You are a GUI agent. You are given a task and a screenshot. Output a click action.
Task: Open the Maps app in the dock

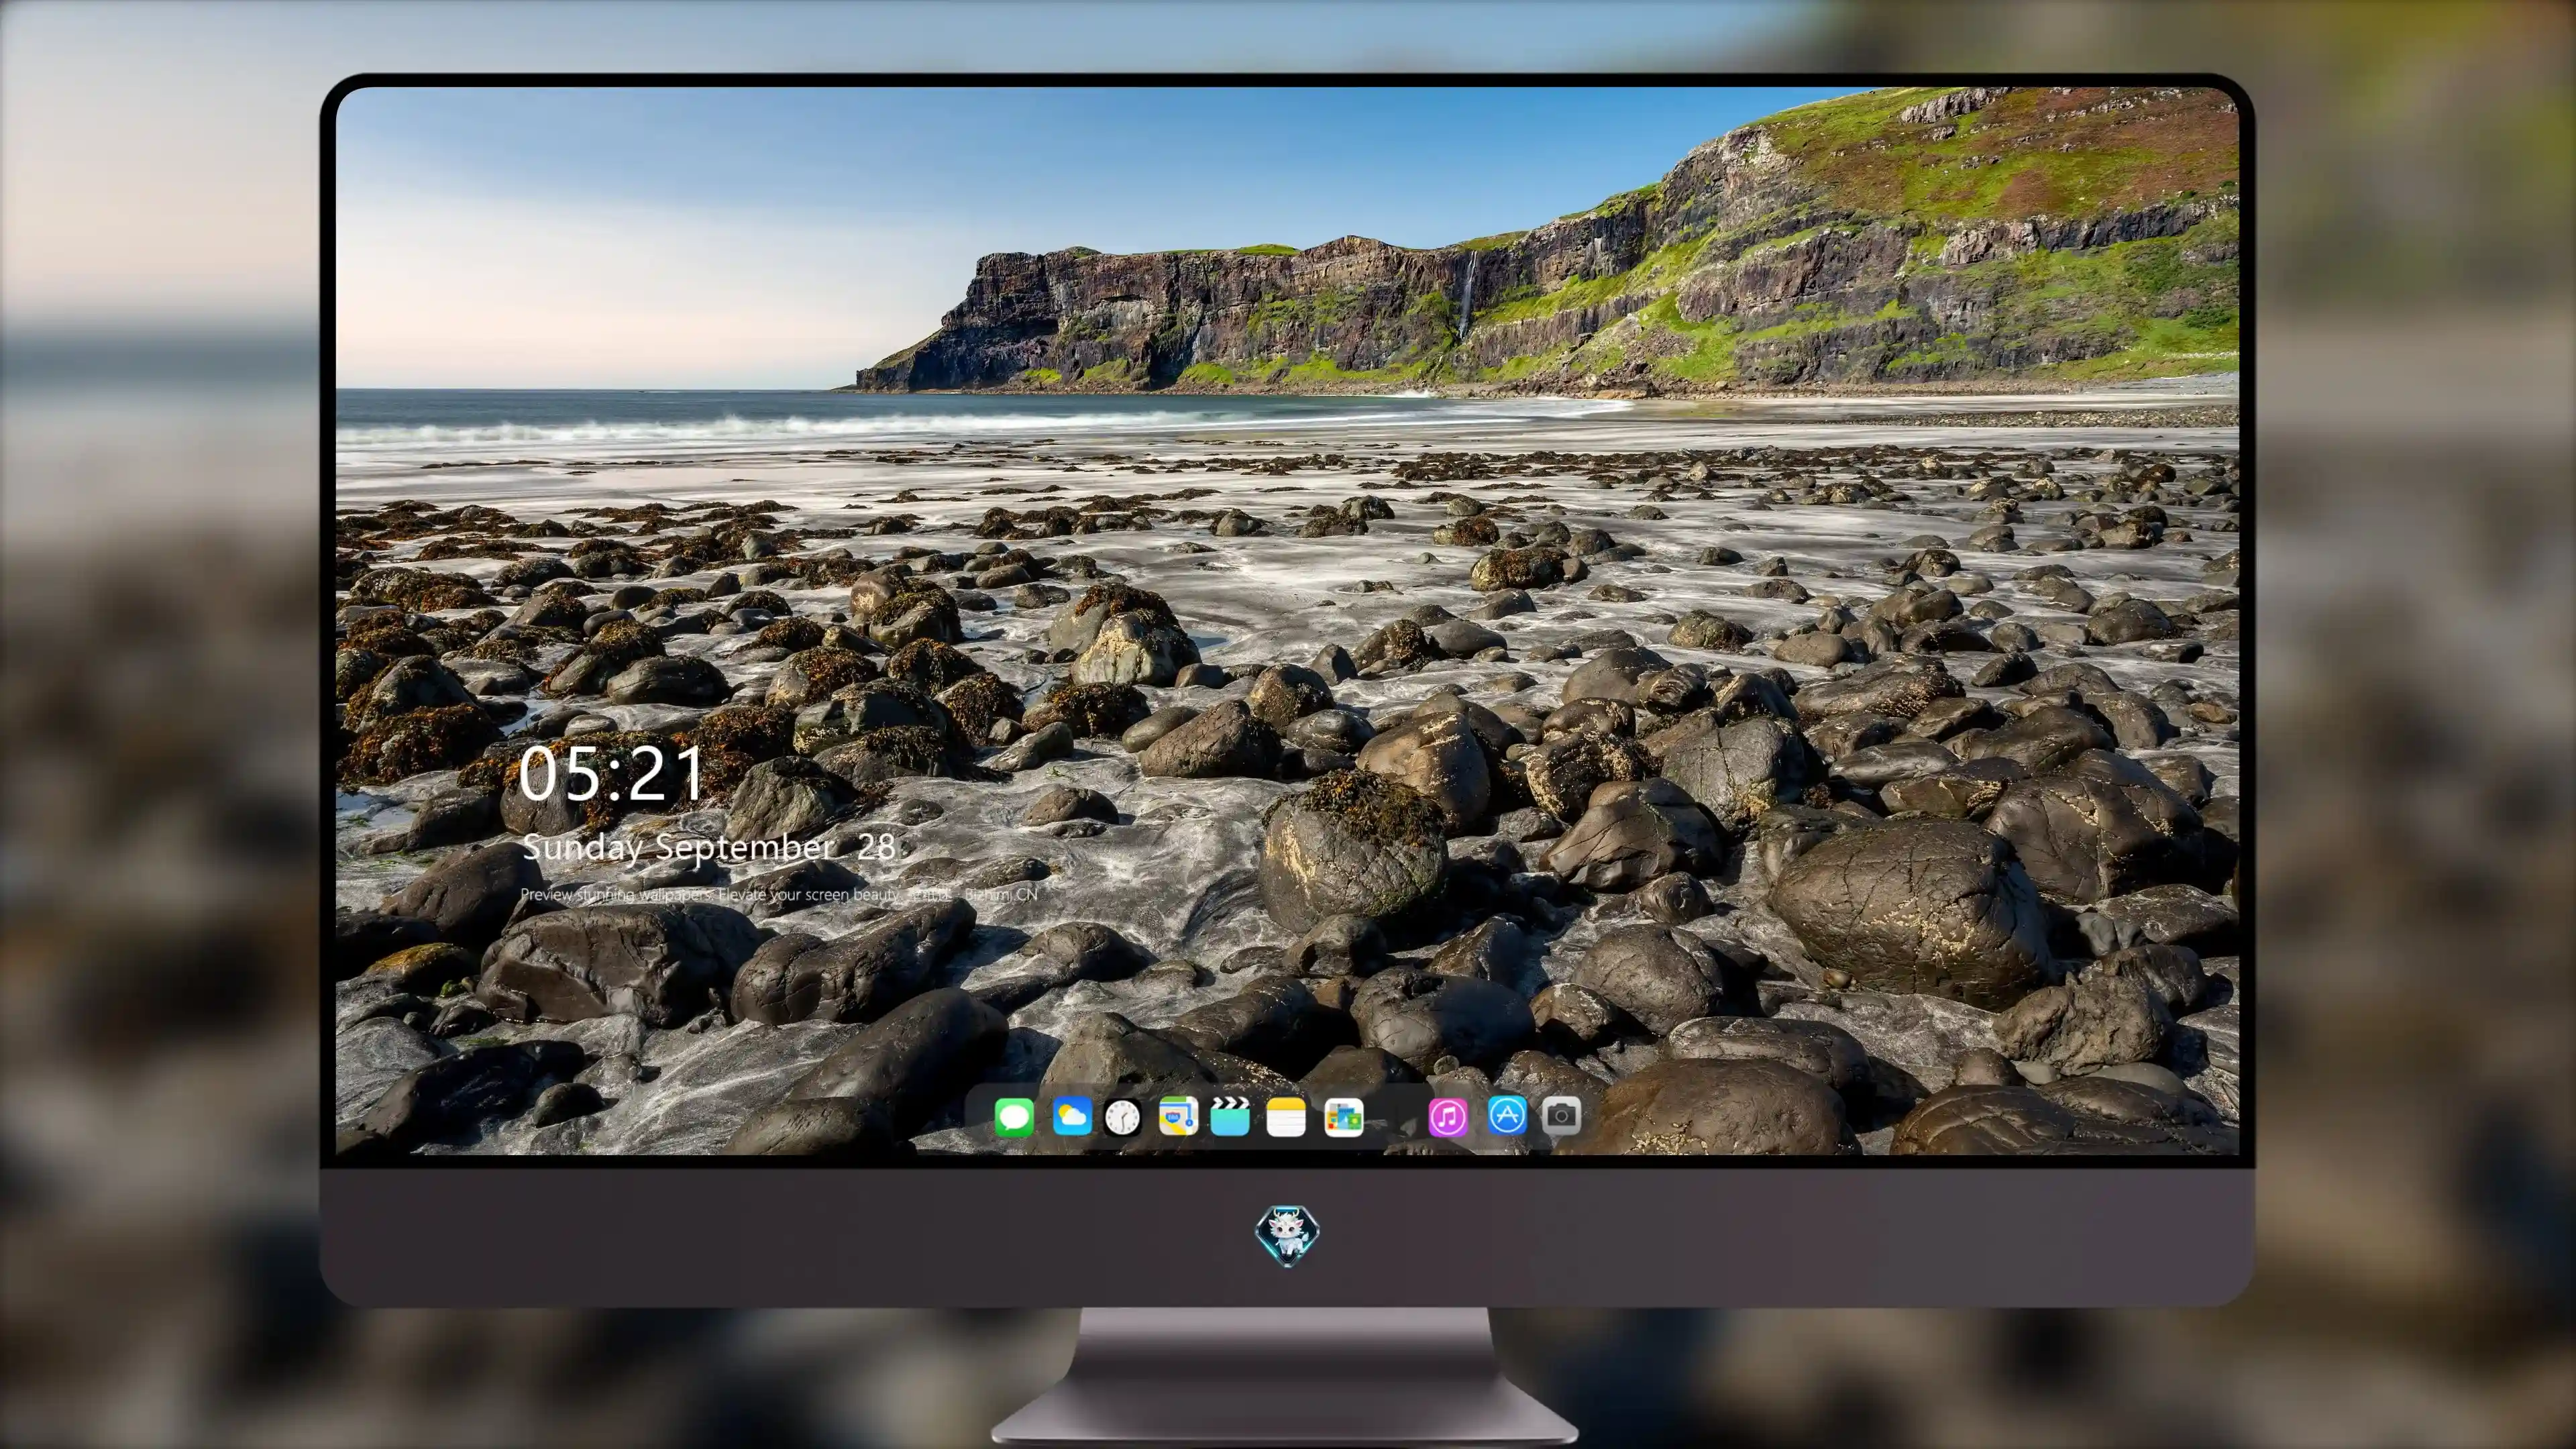coord(1178,1116)
